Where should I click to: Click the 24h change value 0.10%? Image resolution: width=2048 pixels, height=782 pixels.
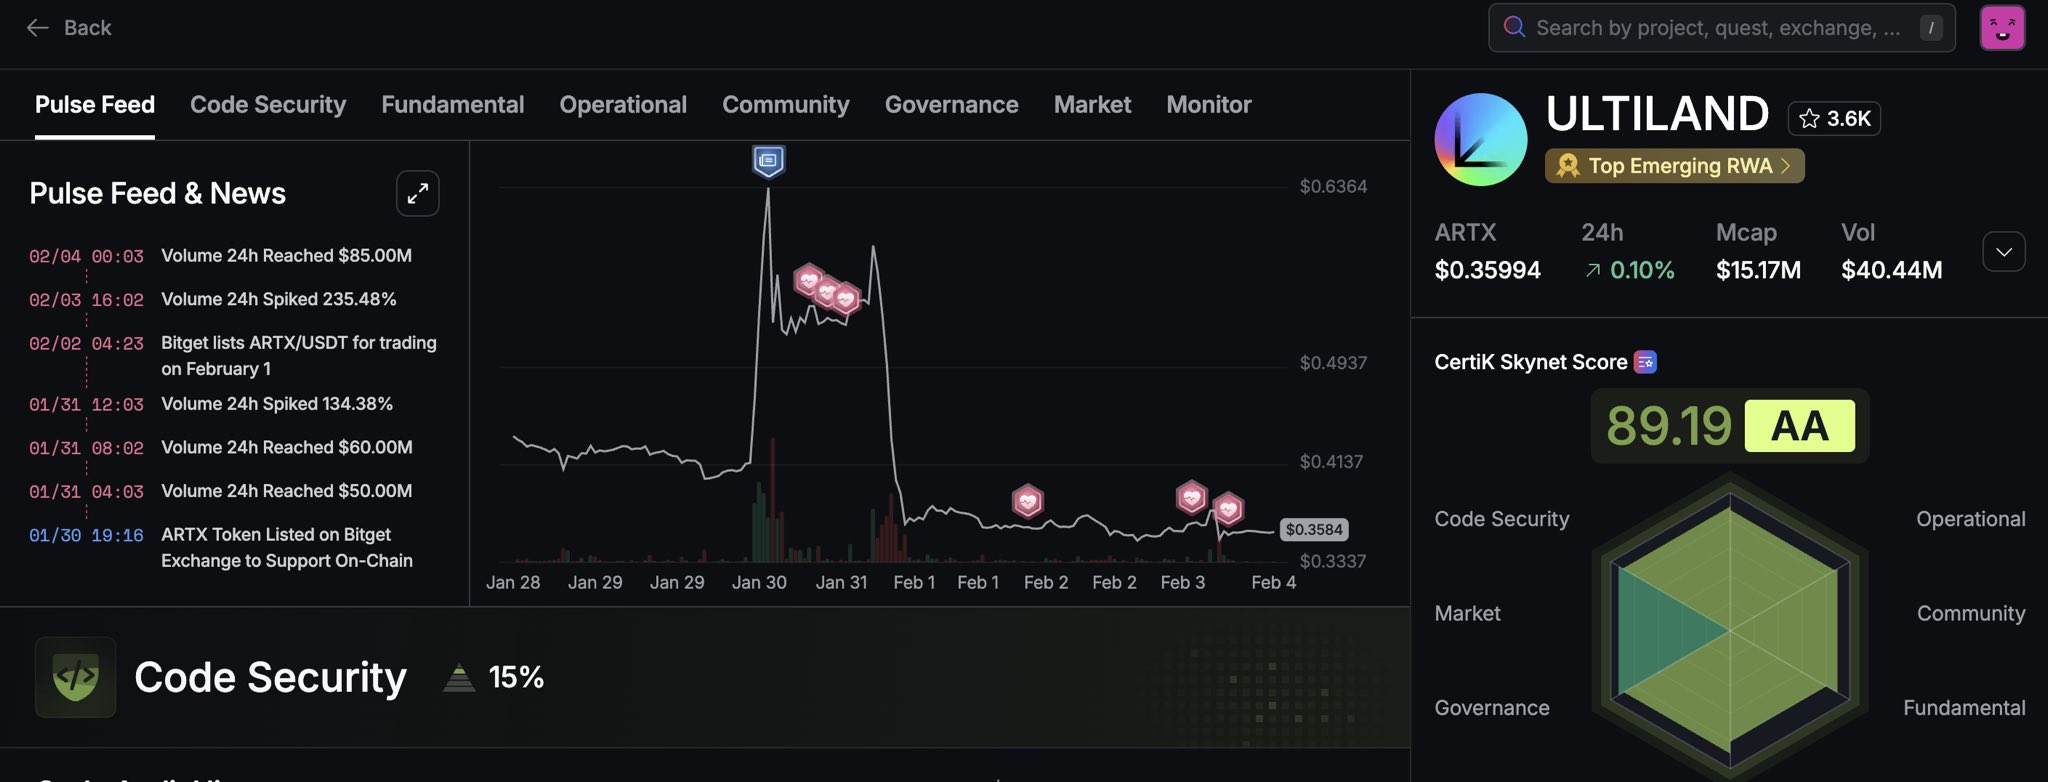1642,270
